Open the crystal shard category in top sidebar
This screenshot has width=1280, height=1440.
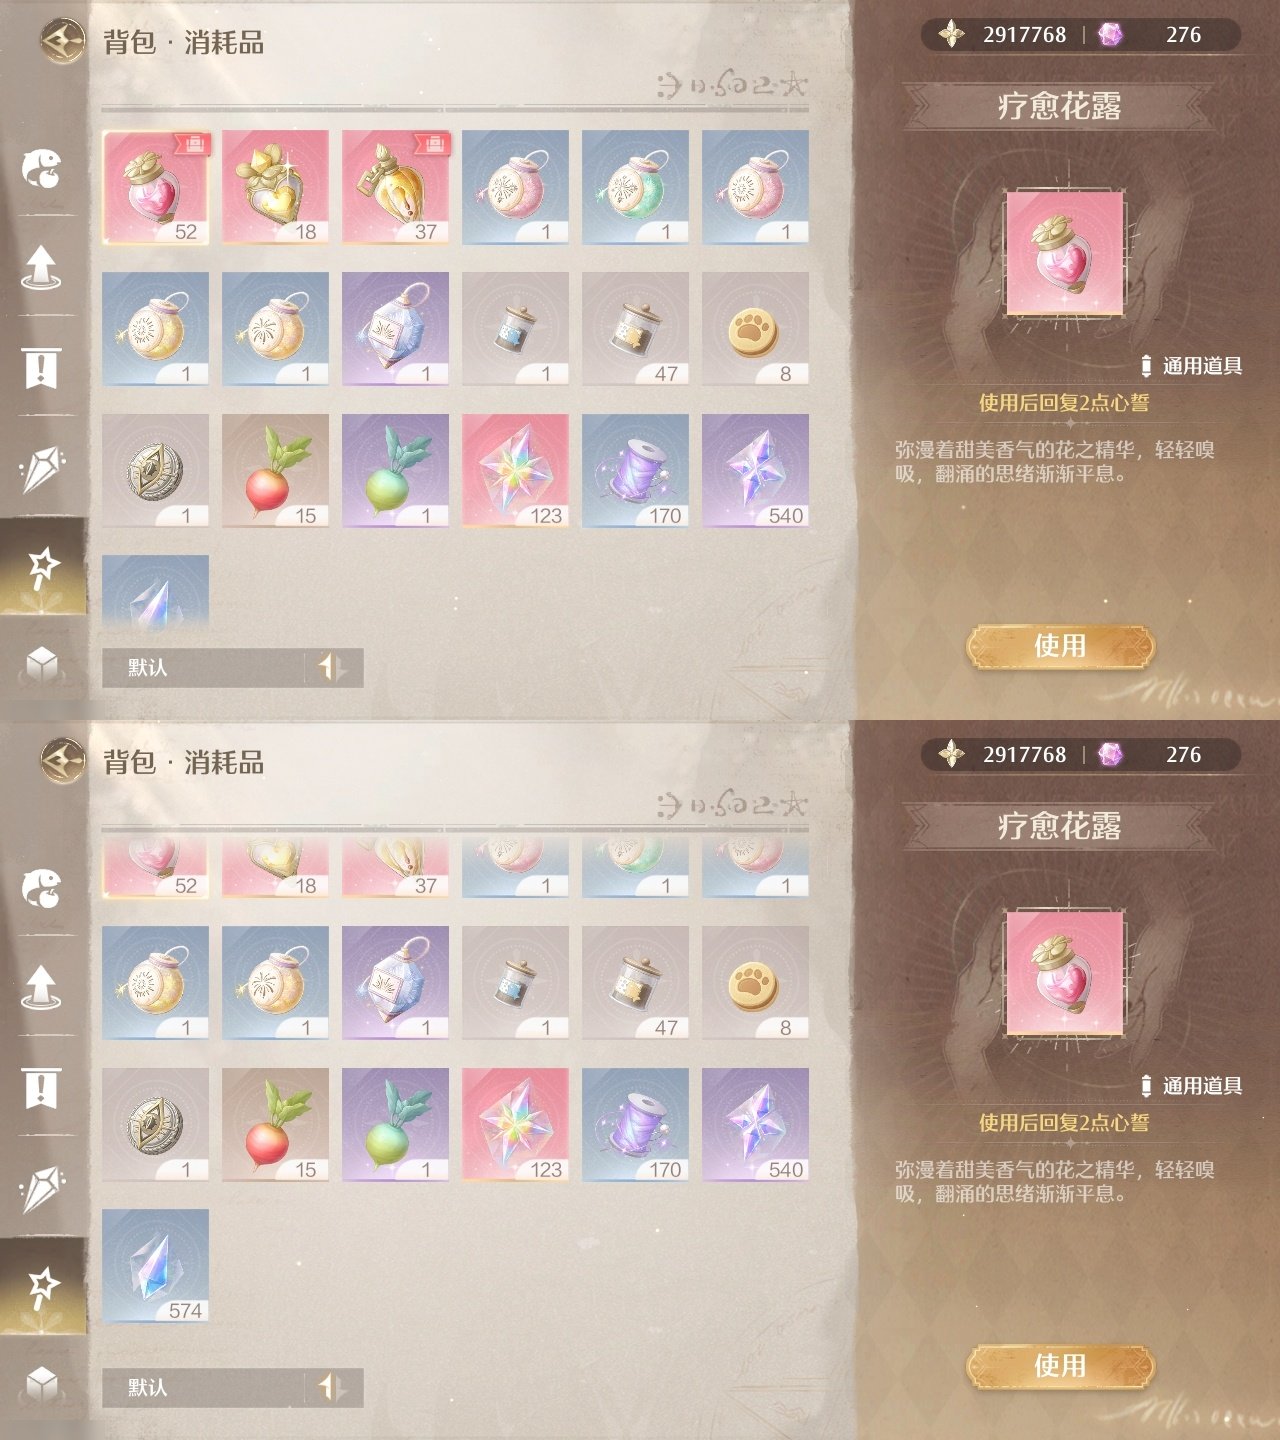pyautogui.click(x=42, y=467)
